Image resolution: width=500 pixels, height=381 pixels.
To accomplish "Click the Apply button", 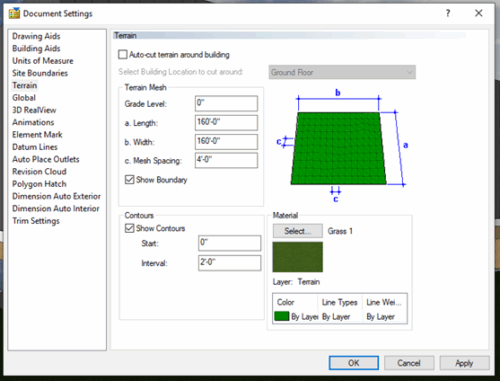I will (x=464, y=363).
